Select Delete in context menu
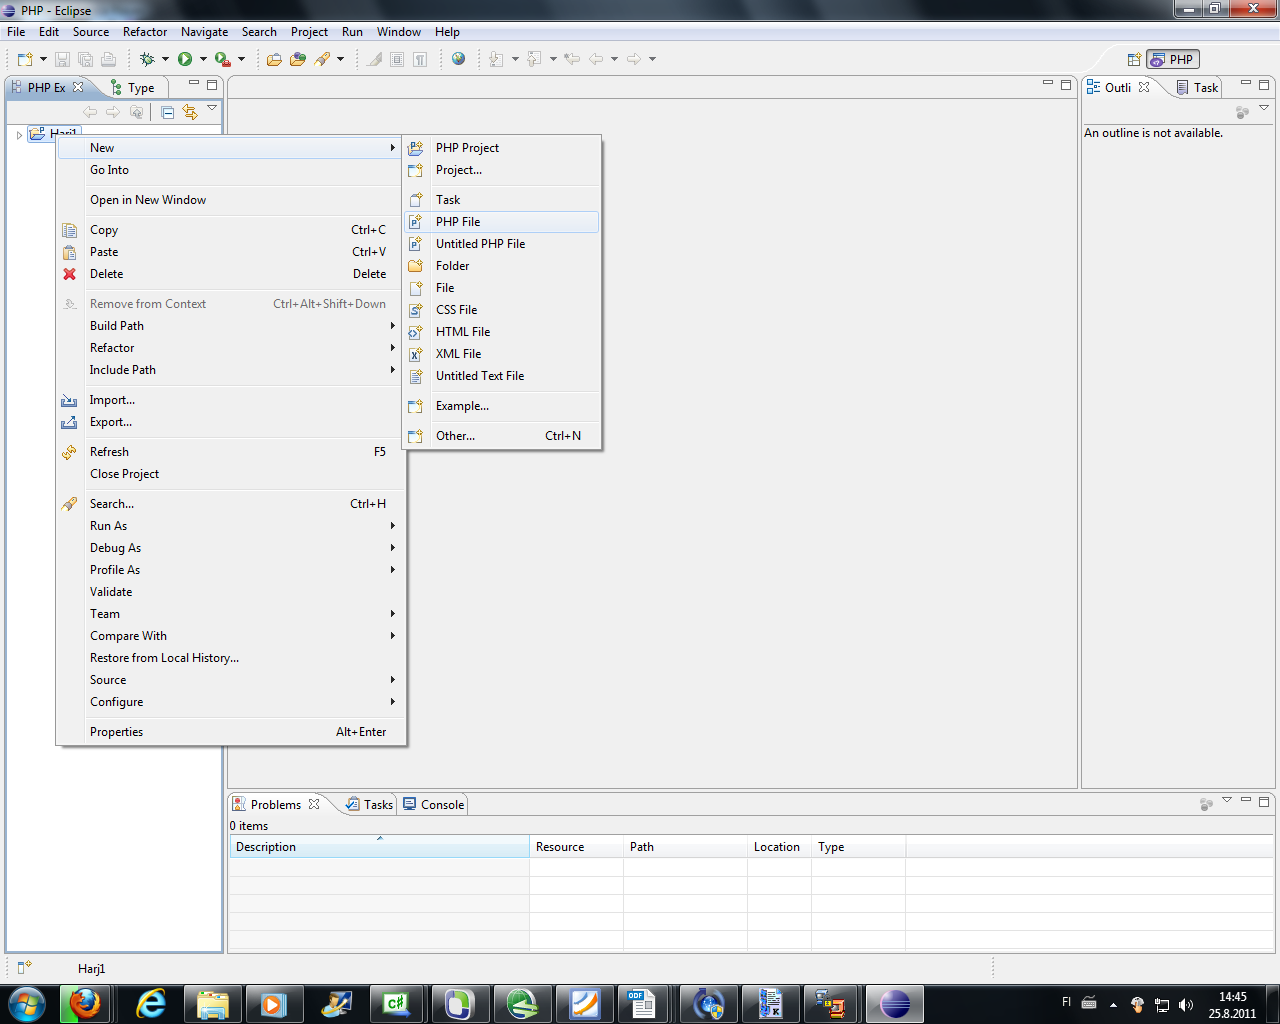Screen dimensions: 1280x1024 pos(231,274)
